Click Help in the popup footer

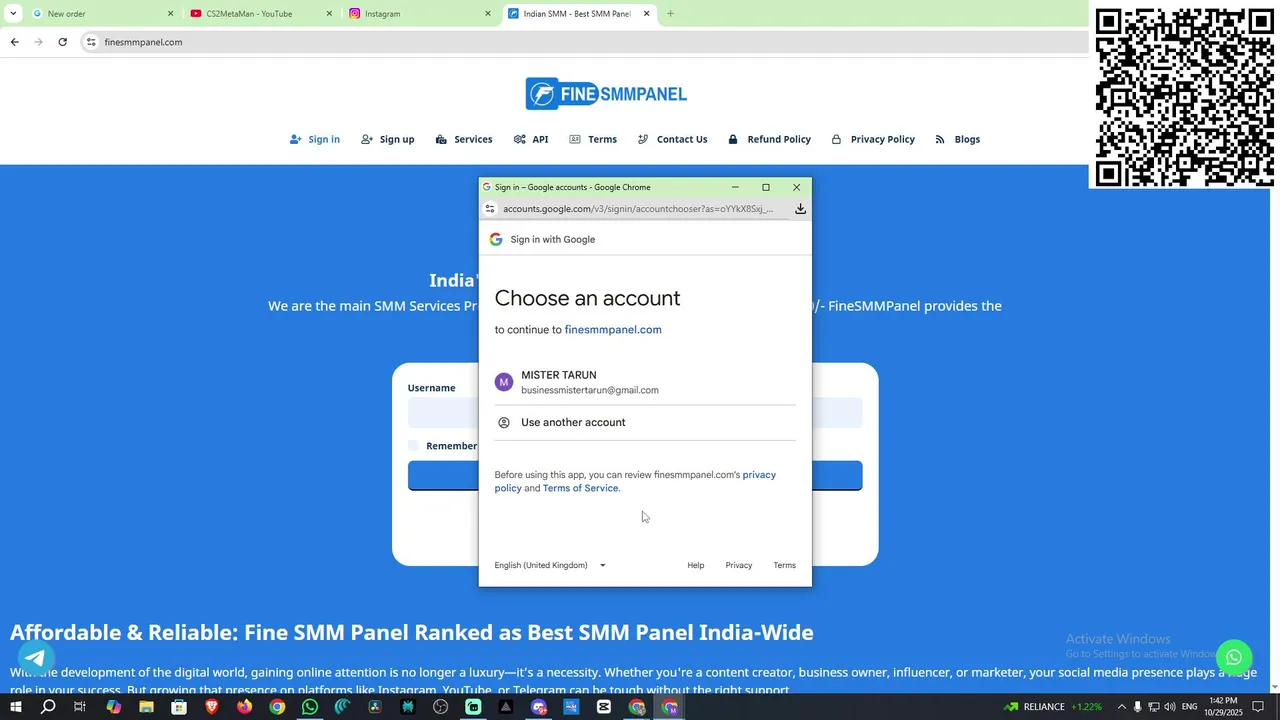(695, 566)
